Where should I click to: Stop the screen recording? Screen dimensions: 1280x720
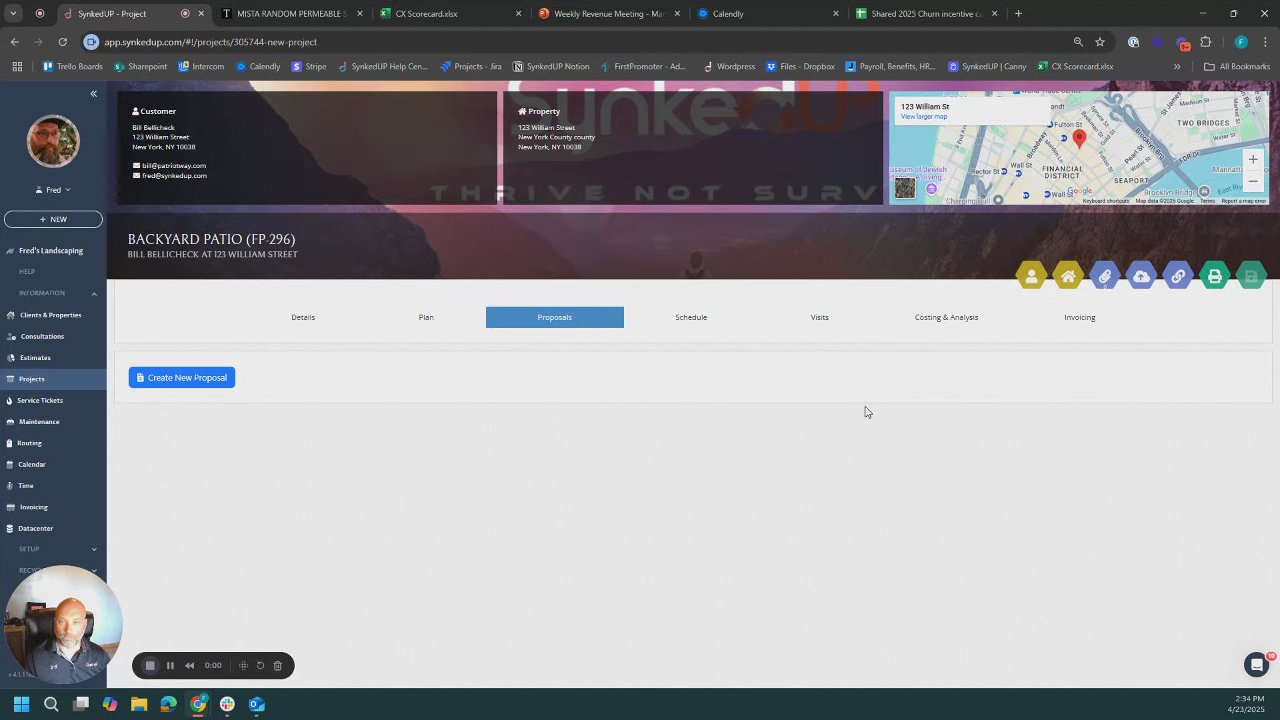pos(150,665)
